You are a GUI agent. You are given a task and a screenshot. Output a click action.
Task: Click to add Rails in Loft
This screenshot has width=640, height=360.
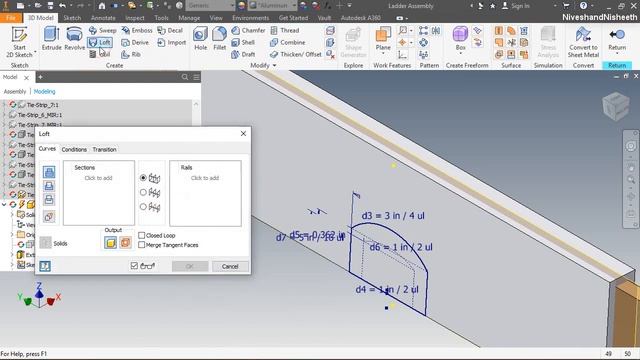pyautogui.click(x=205, y=178)
